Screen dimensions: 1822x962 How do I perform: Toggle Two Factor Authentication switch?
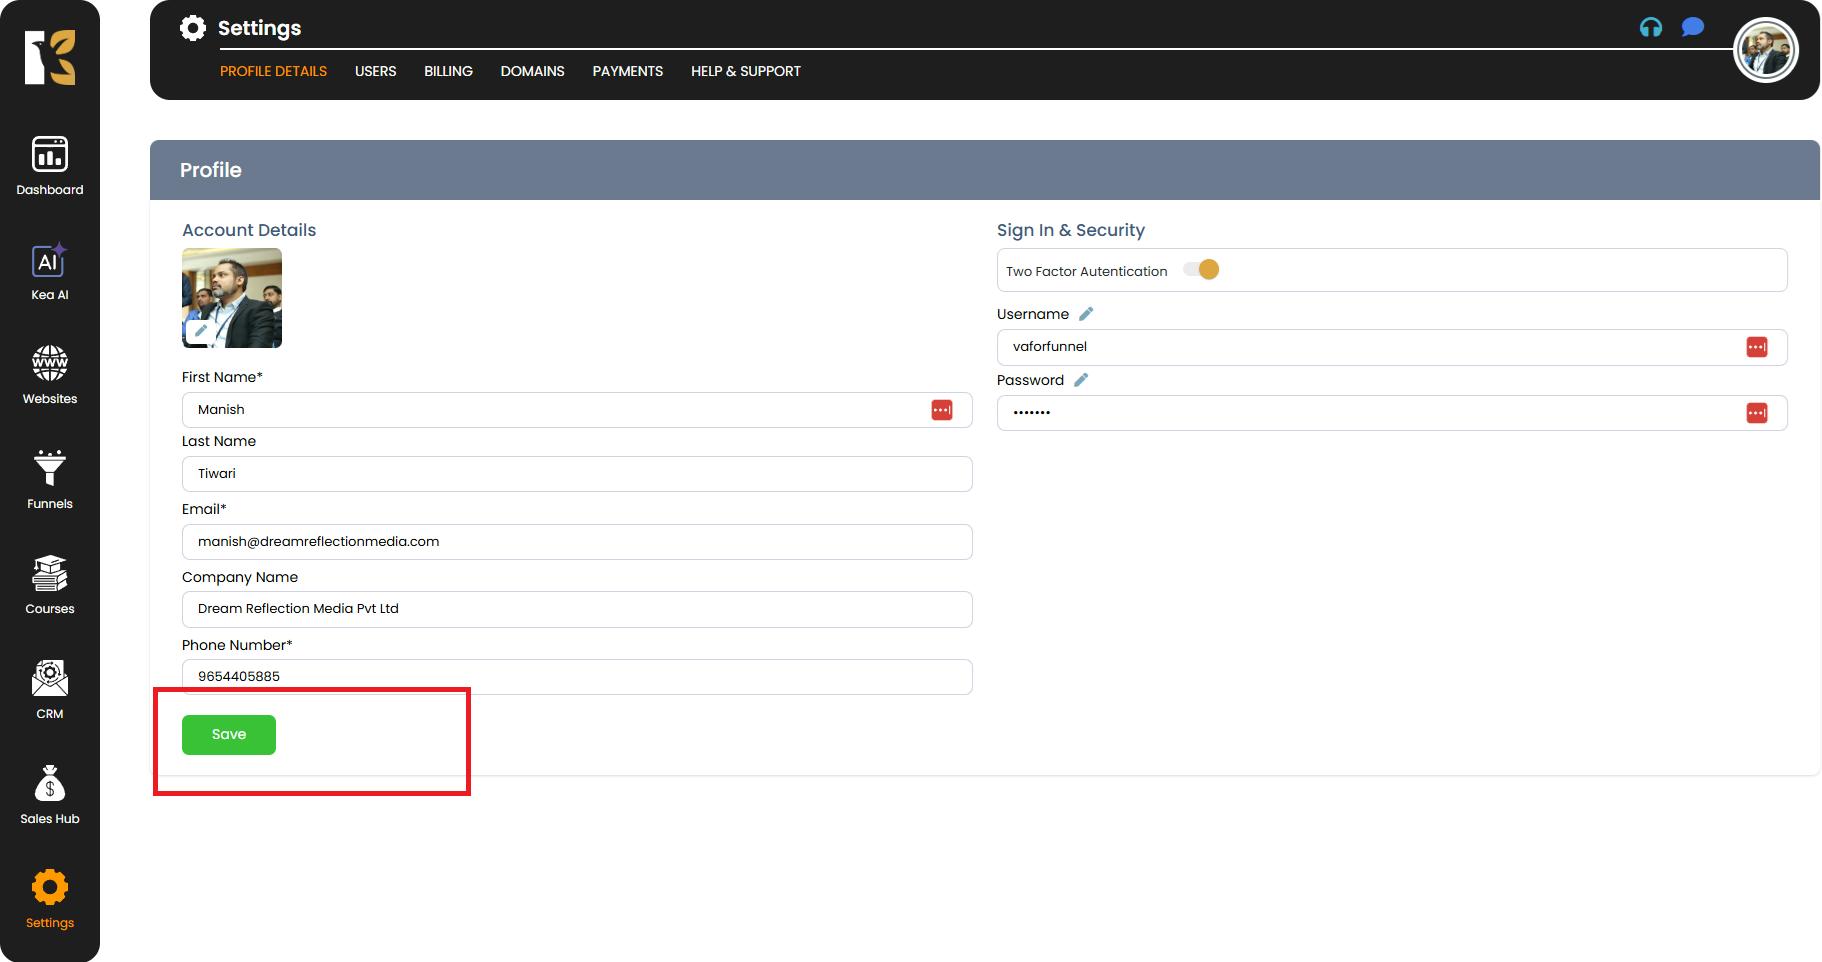(x=1201, y=270)
